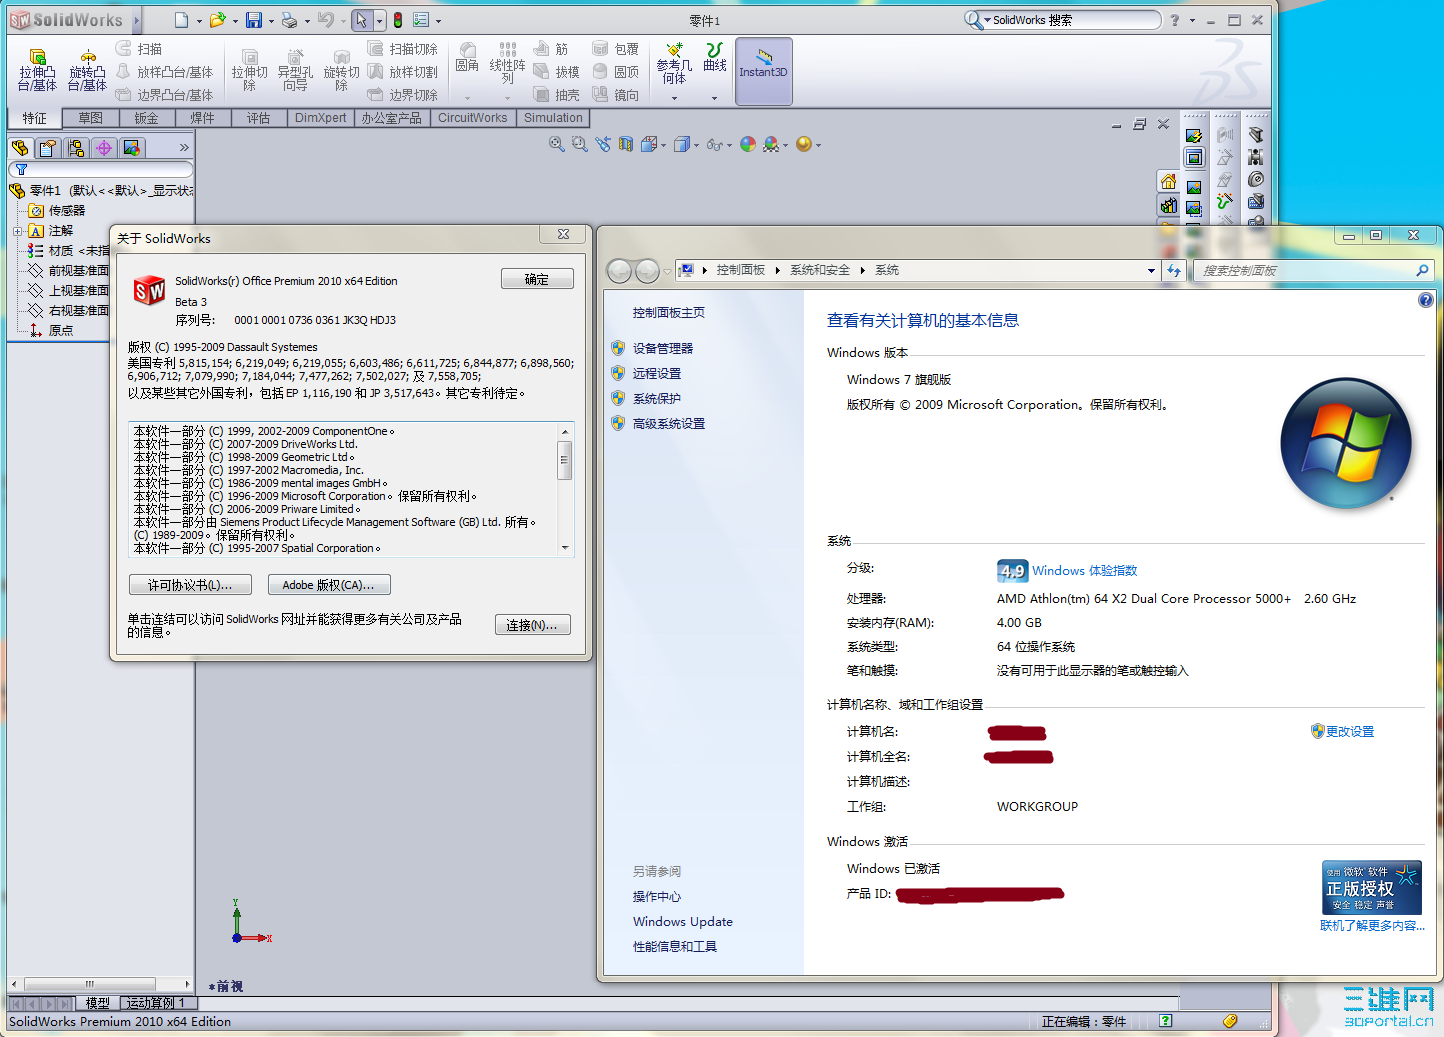Click the Section View icon
Image resolution: width=1444 pixels, height=1037 pixels.
pyautogui.click(x=626, y=145)
